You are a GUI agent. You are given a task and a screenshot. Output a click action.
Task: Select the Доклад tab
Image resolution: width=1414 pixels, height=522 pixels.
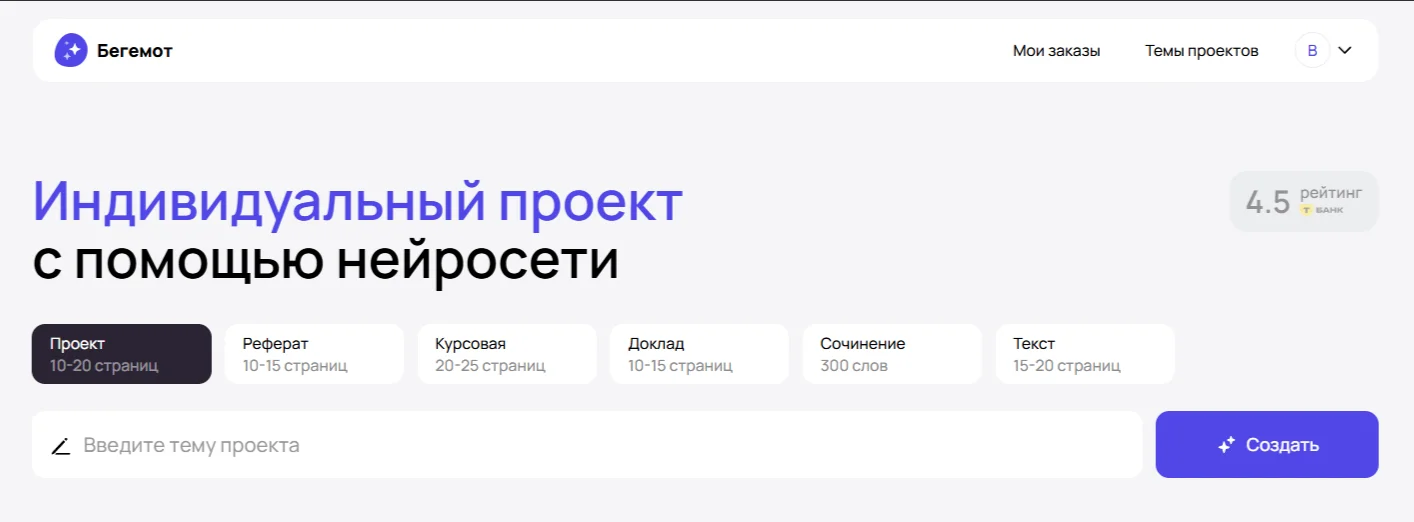click(x=699, y=354)
